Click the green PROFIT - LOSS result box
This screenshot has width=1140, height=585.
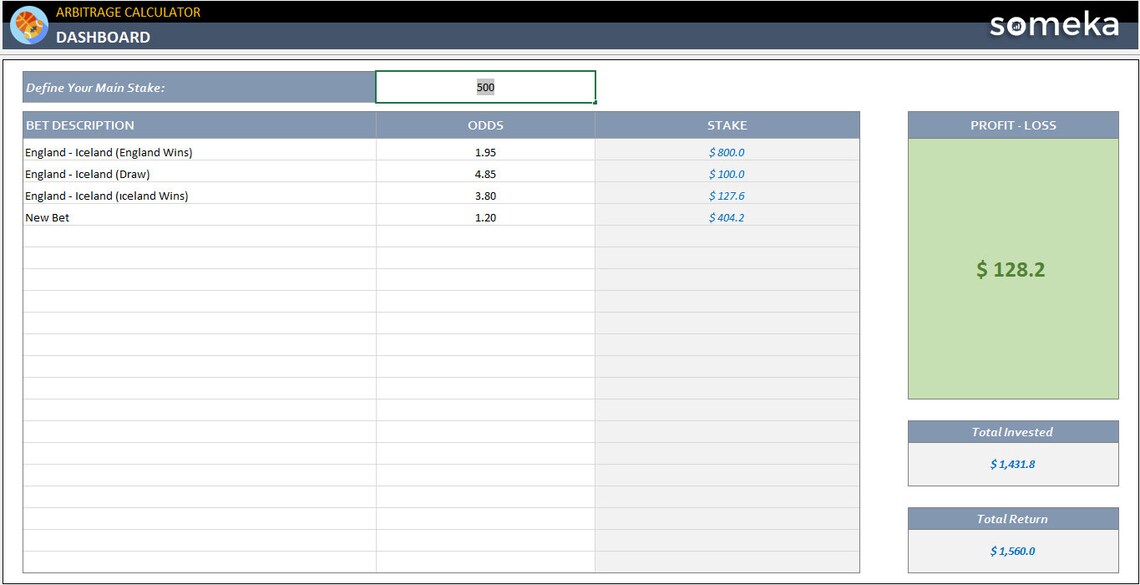[x=1012, y=268]
